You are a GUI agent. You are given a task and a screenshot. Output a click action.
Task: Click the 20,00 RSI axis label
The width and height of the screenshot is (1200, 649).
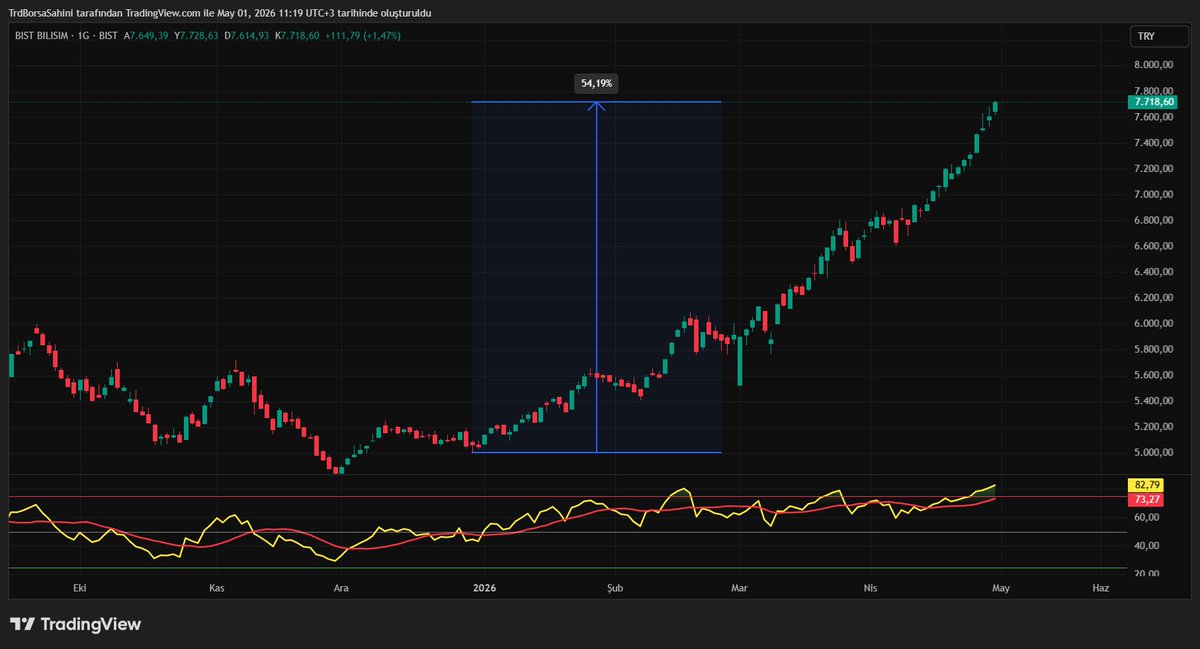point(1147,574)
